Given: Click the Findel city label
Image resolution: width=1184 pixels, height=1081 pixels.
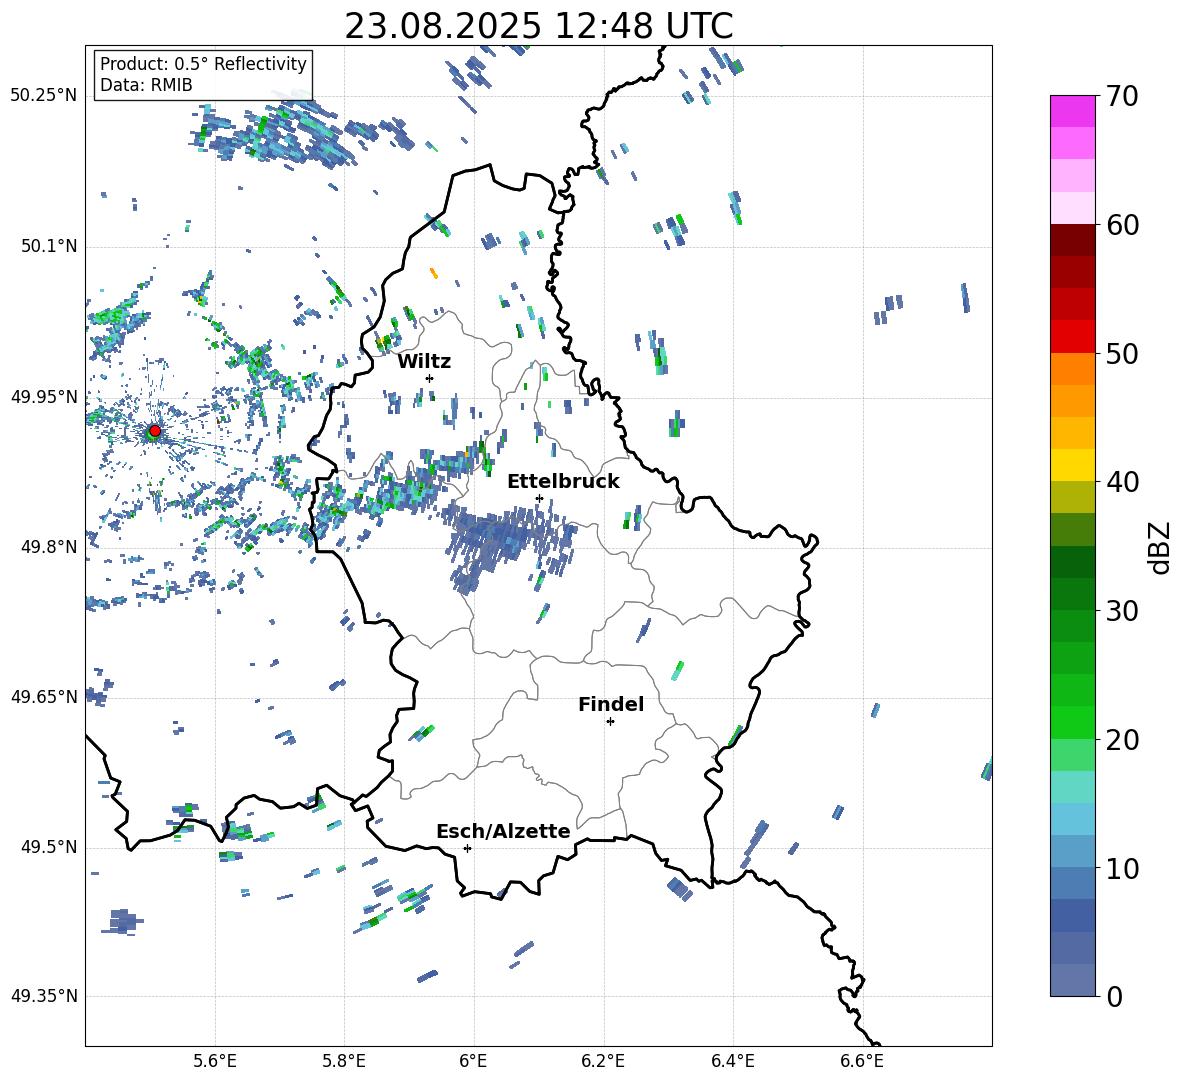Looking at the screenshot, I should coord(611,704).
